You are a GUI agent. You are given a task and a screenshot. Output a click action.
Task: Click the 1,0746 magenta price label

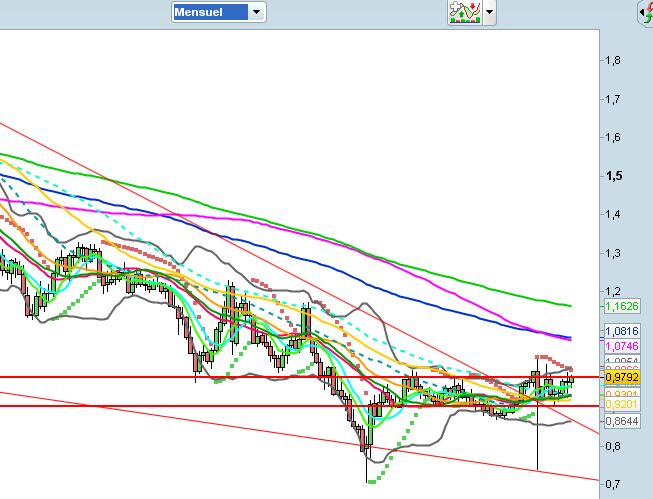pyautogui.click(x=622, y=346)
